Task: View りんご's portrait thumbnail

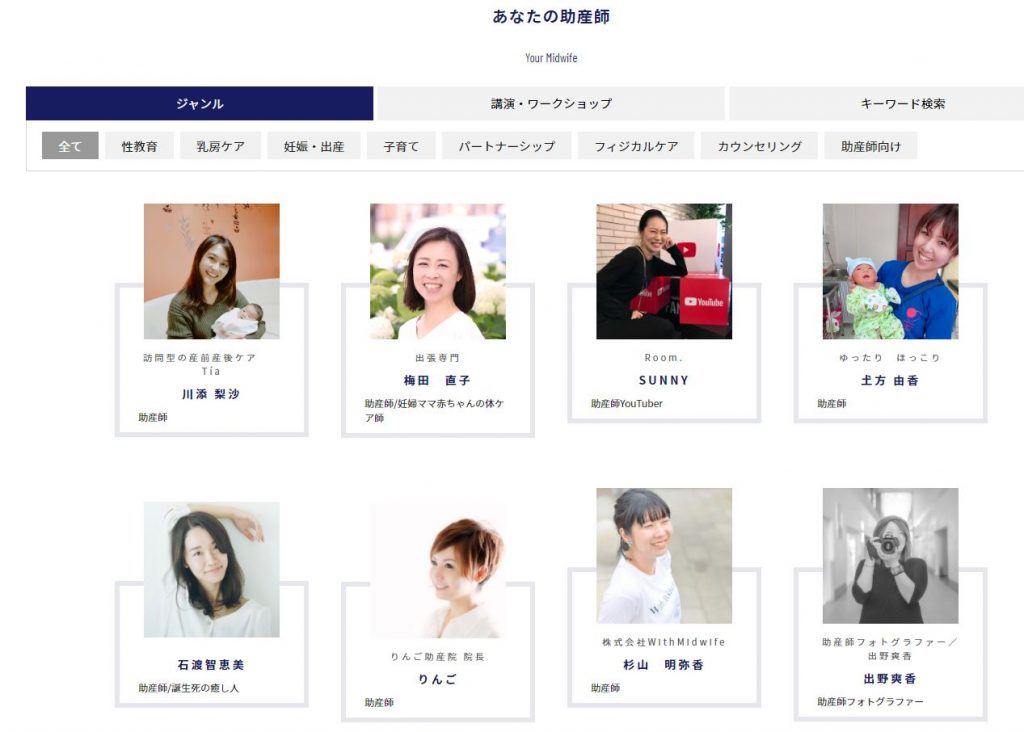Action: (438, 570)
